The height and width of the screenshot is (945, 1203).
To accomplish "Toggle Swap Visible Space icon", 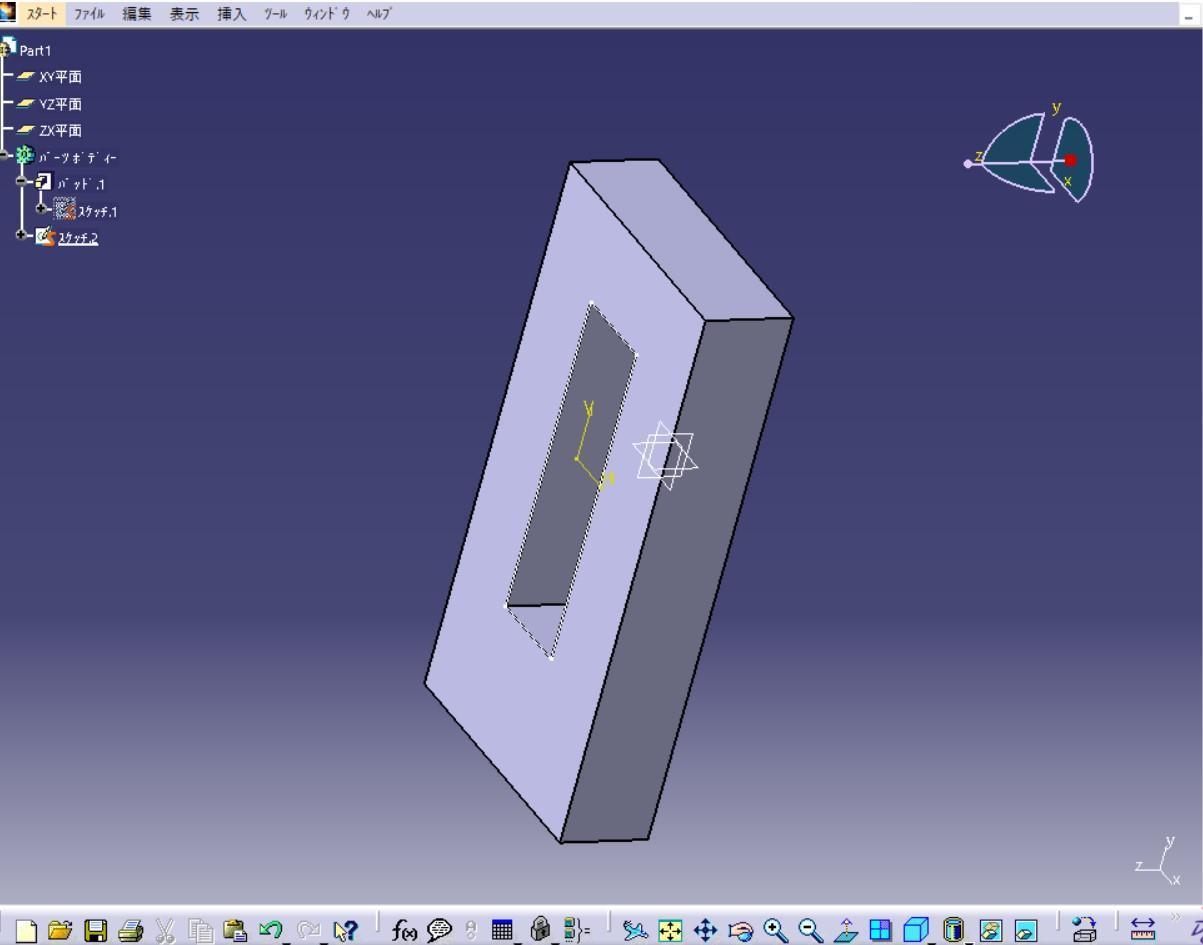I will pyautogui.click(x=1026, y=931).
